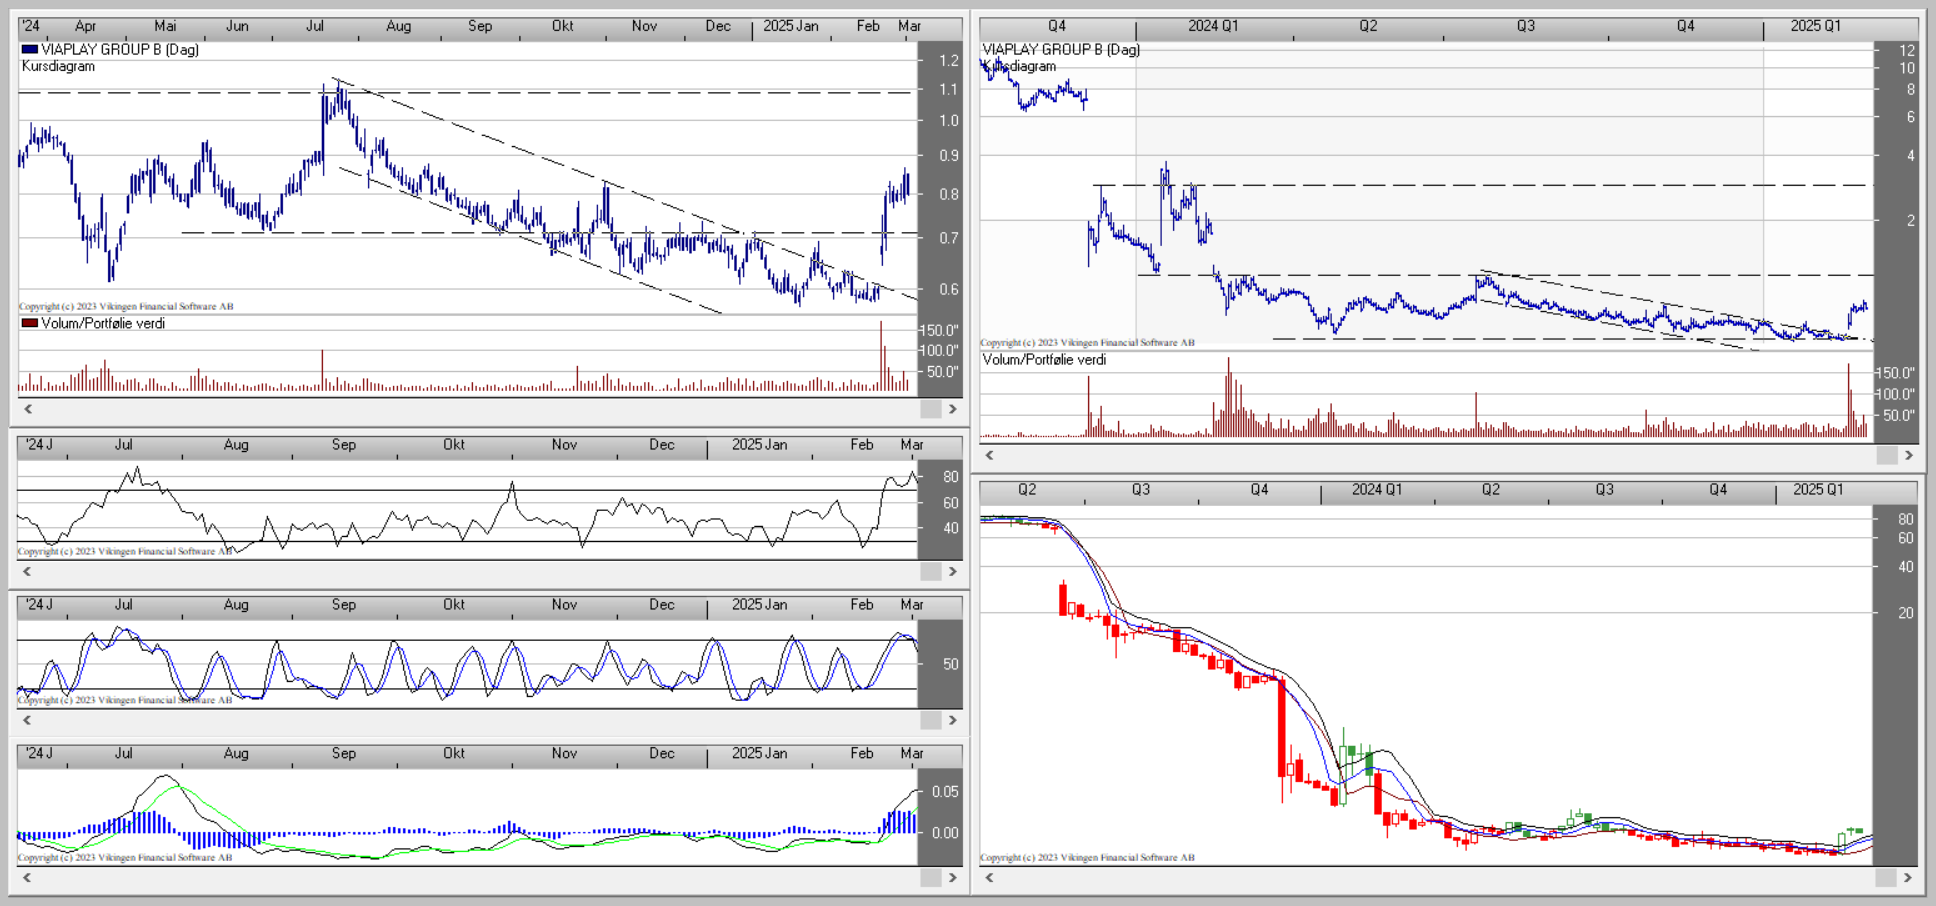
Task: Click '2024 Q1' on candlestick chart time axis
Action: point(1376,489)
